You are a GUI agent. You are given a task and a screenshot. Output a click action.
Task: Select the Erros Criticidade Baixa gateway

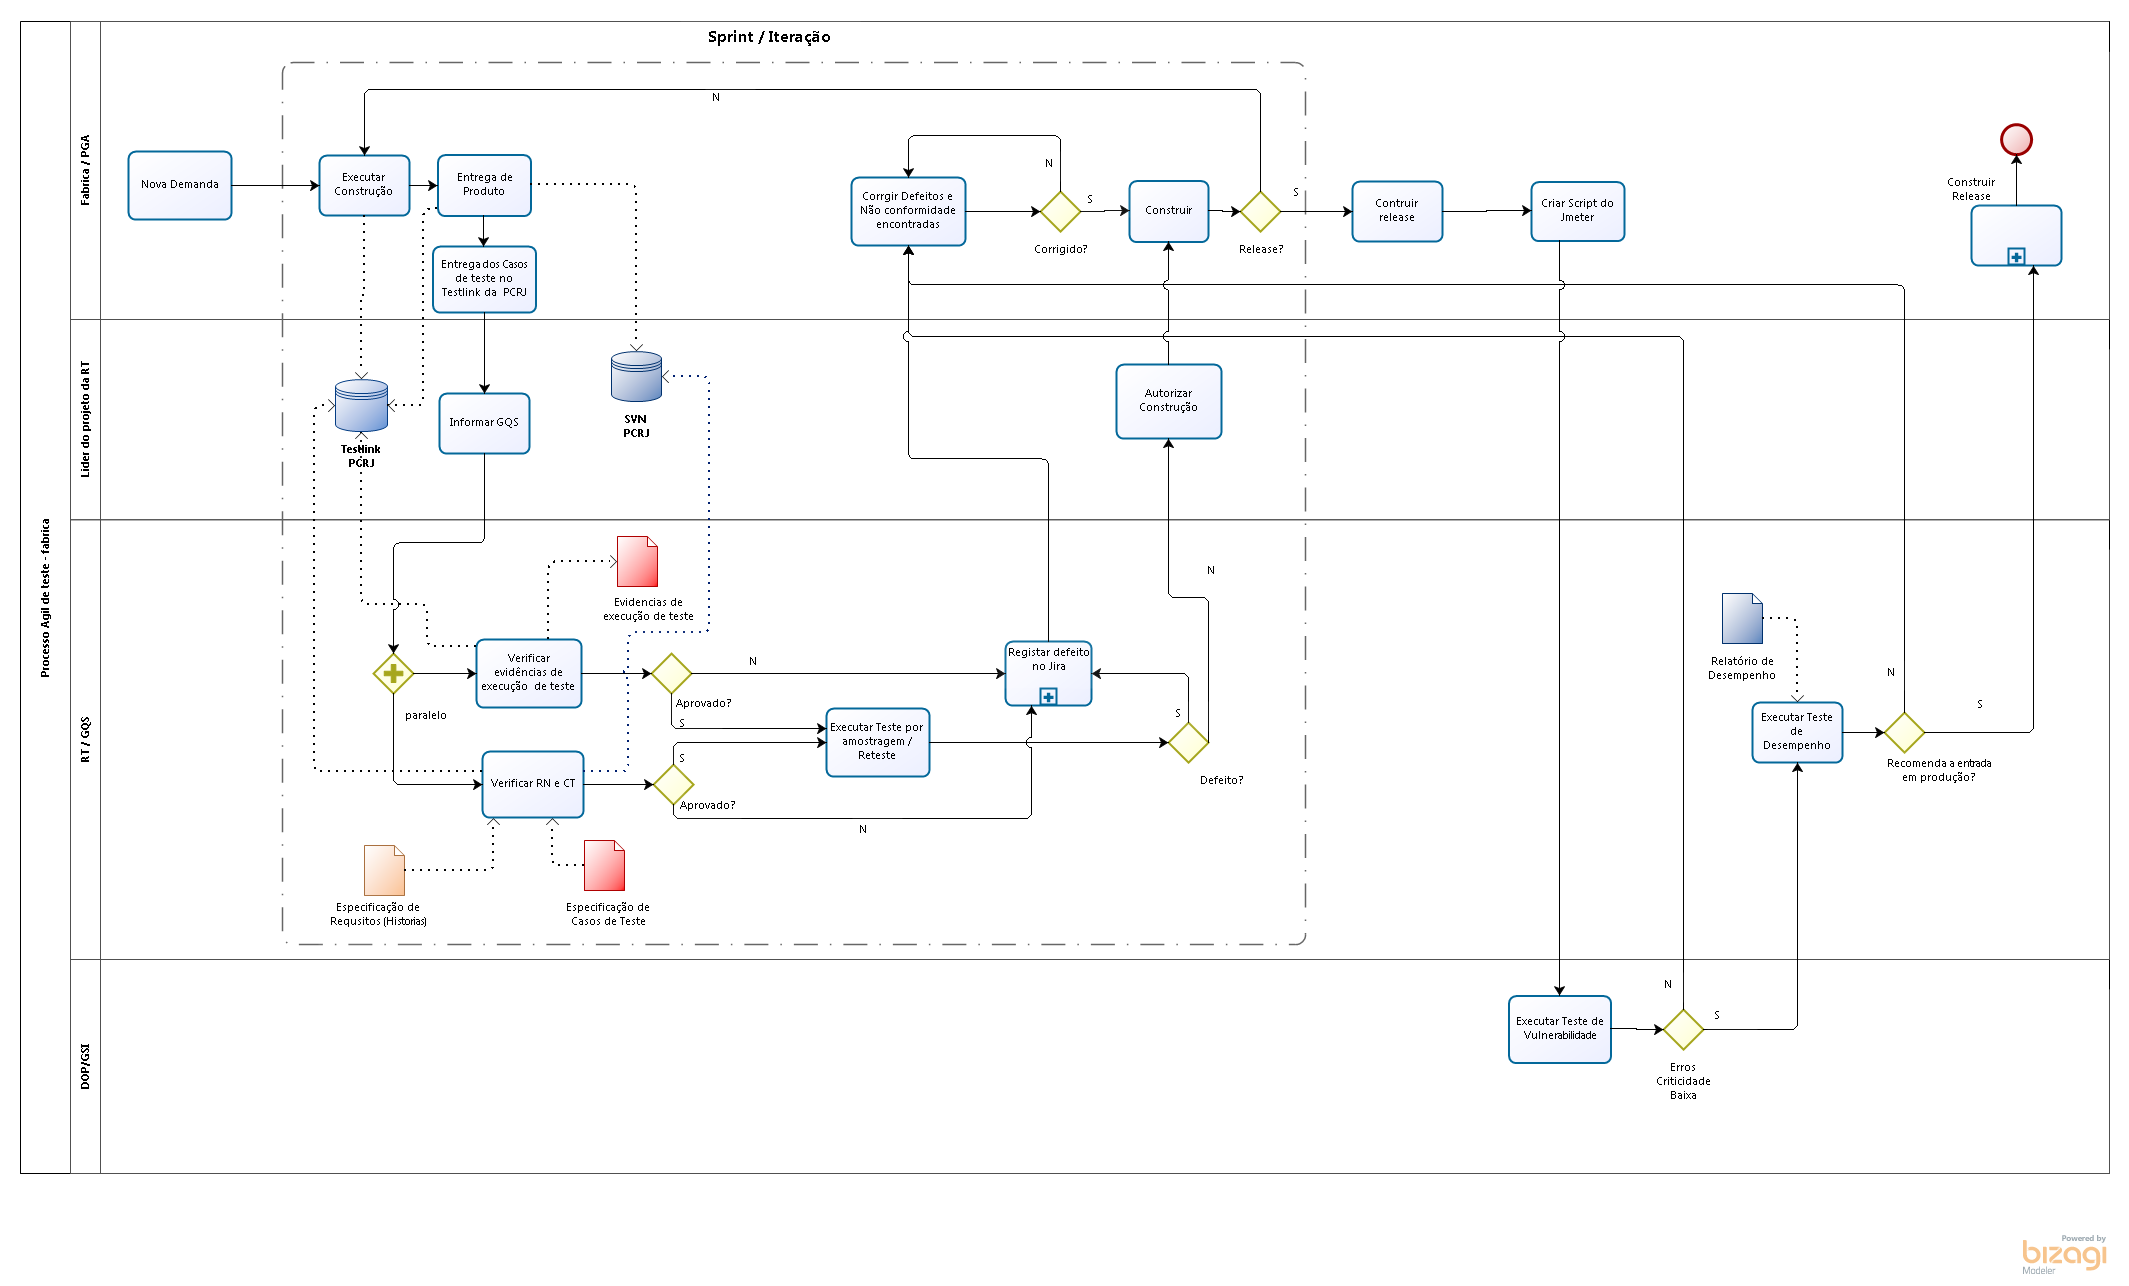pos(1683,1029)
